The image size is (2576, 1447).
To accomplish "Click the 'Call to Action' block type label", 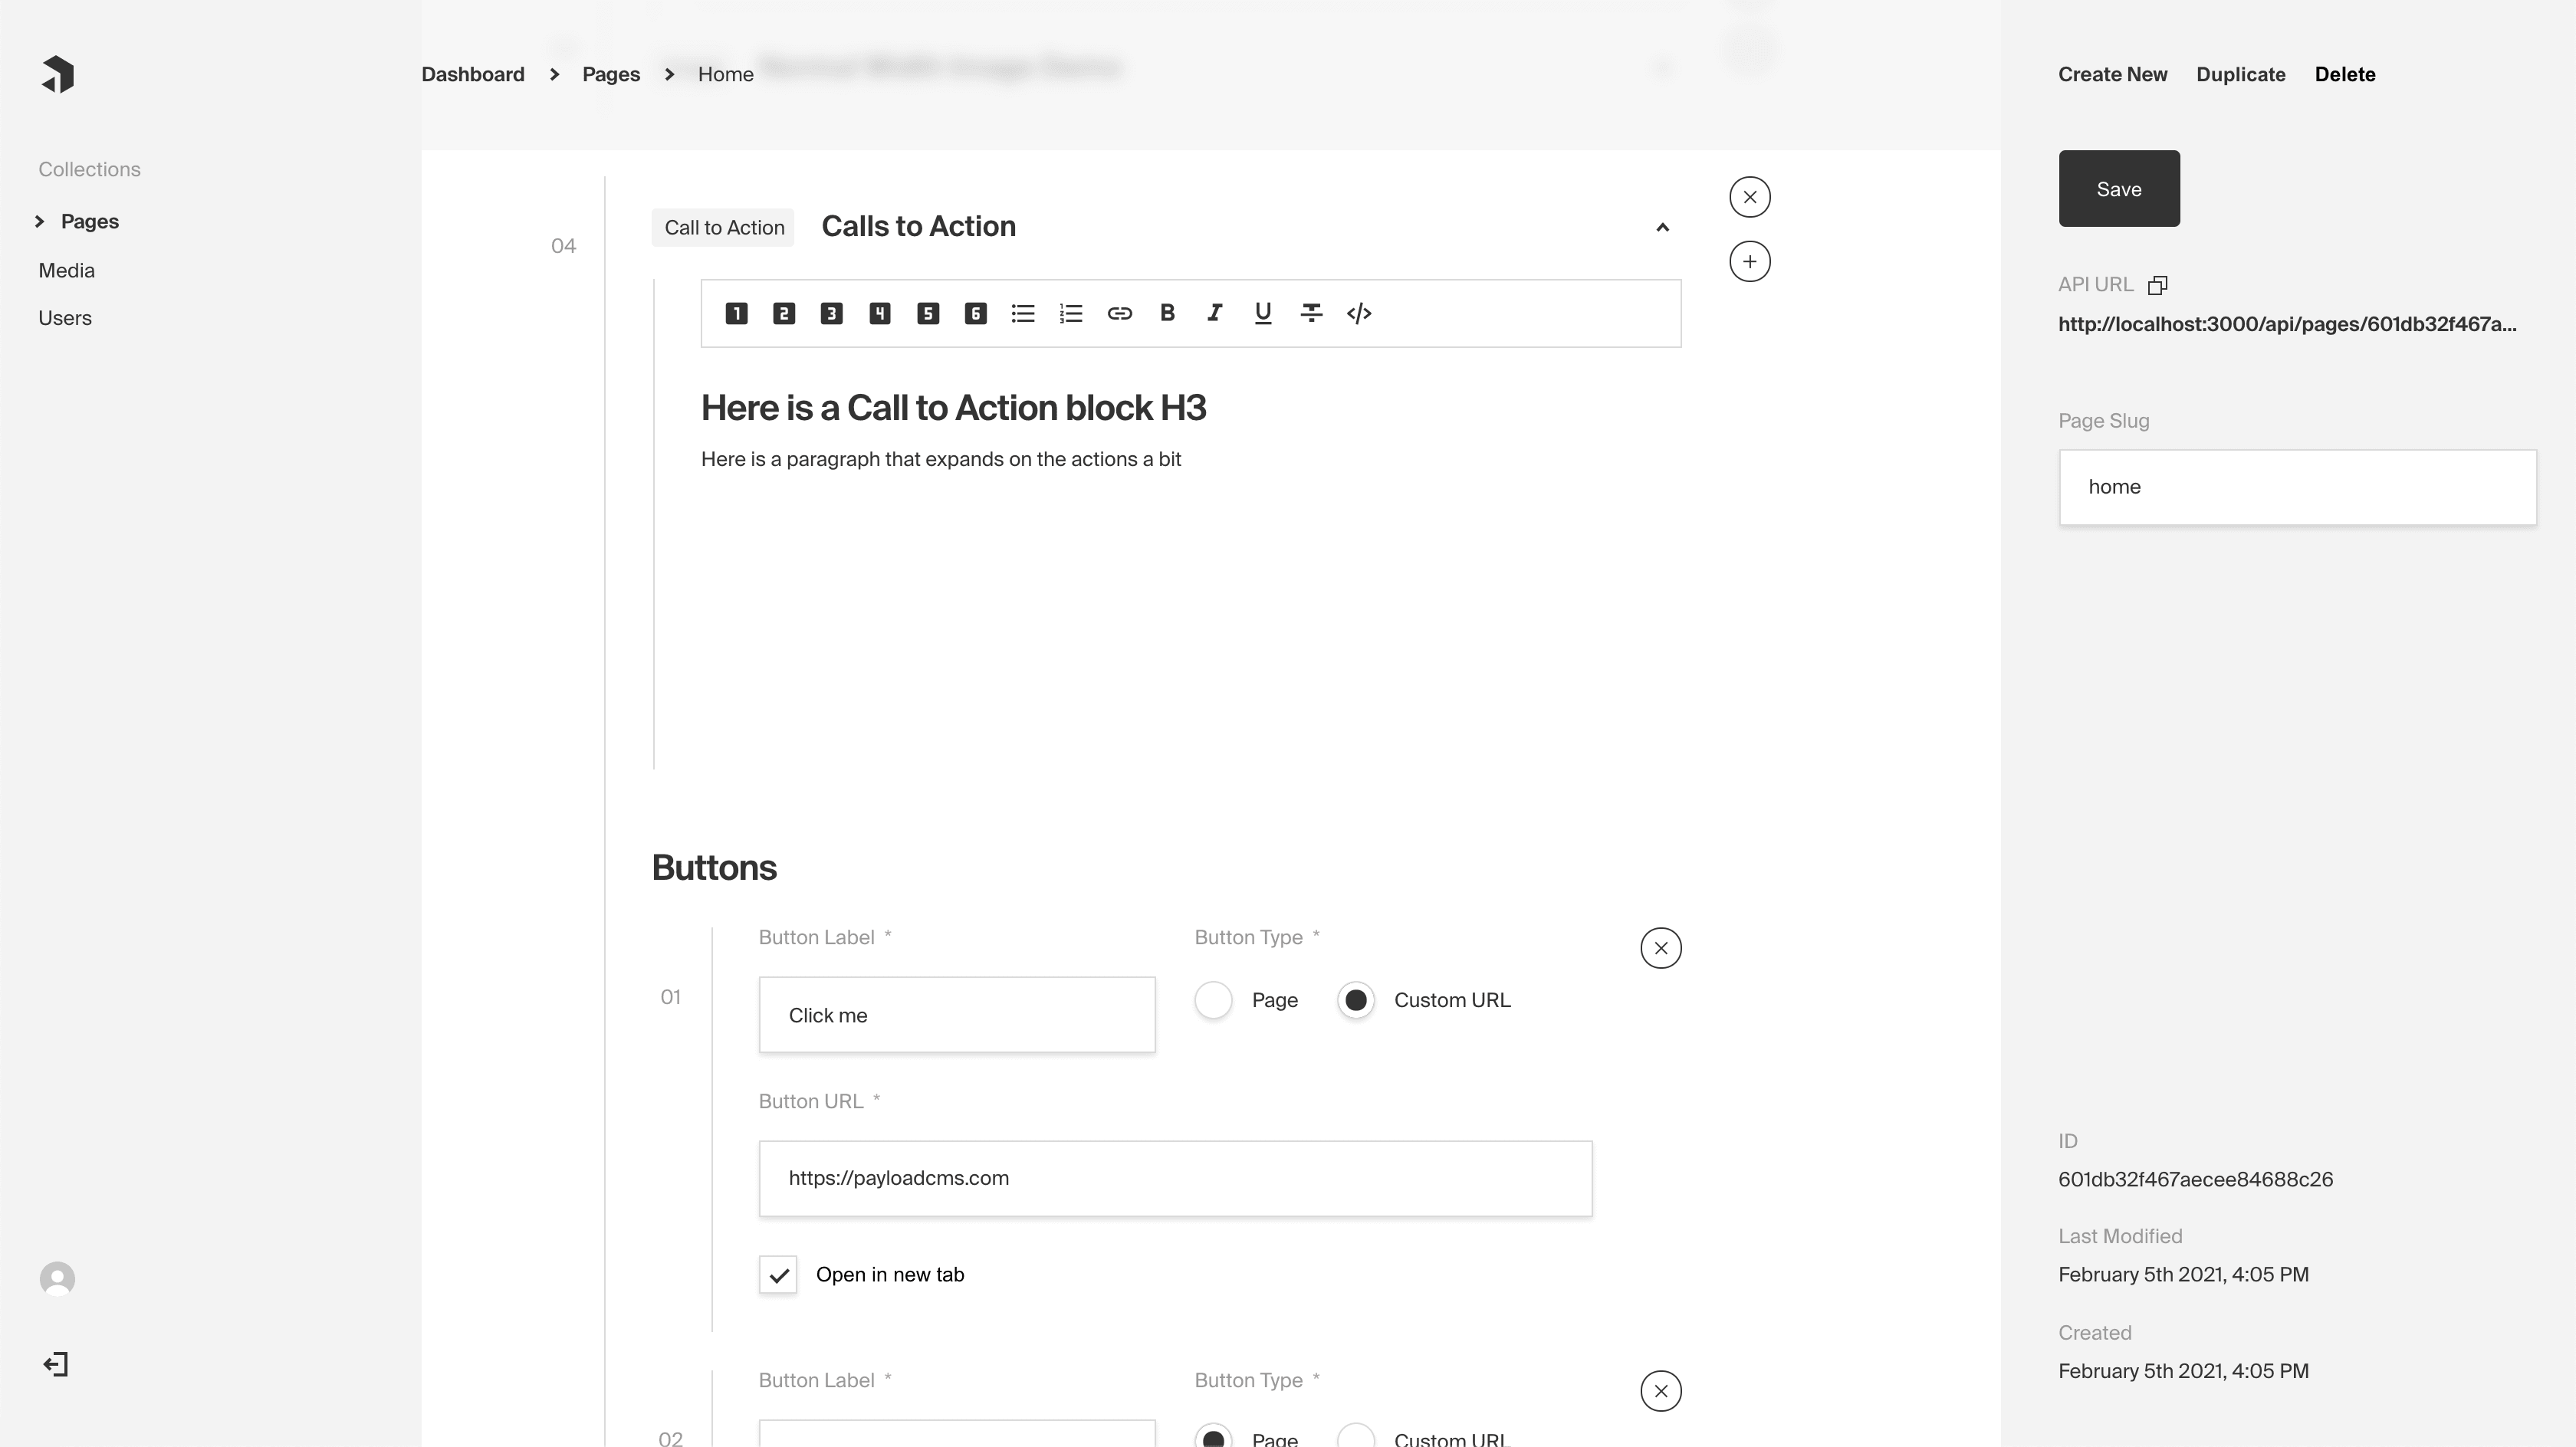I will tap(723, 228).
